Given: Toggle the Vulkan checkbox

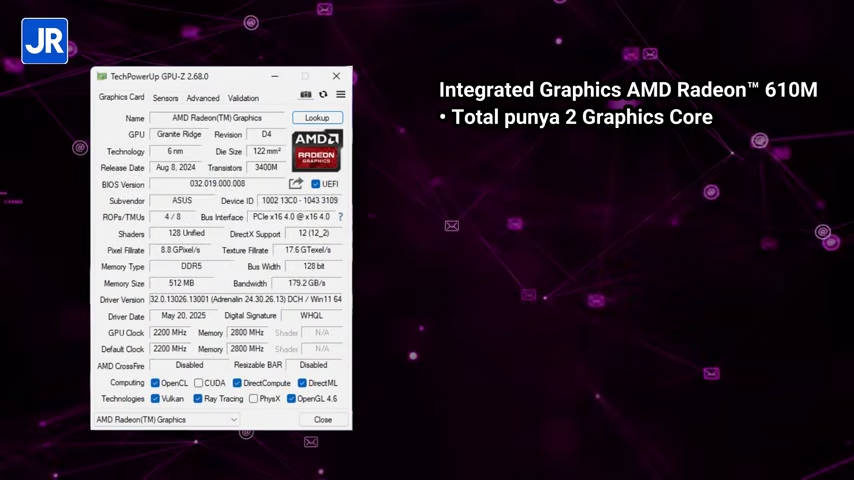Looking at the screenshot, I should pyautogui.click(x=155, y=399).
